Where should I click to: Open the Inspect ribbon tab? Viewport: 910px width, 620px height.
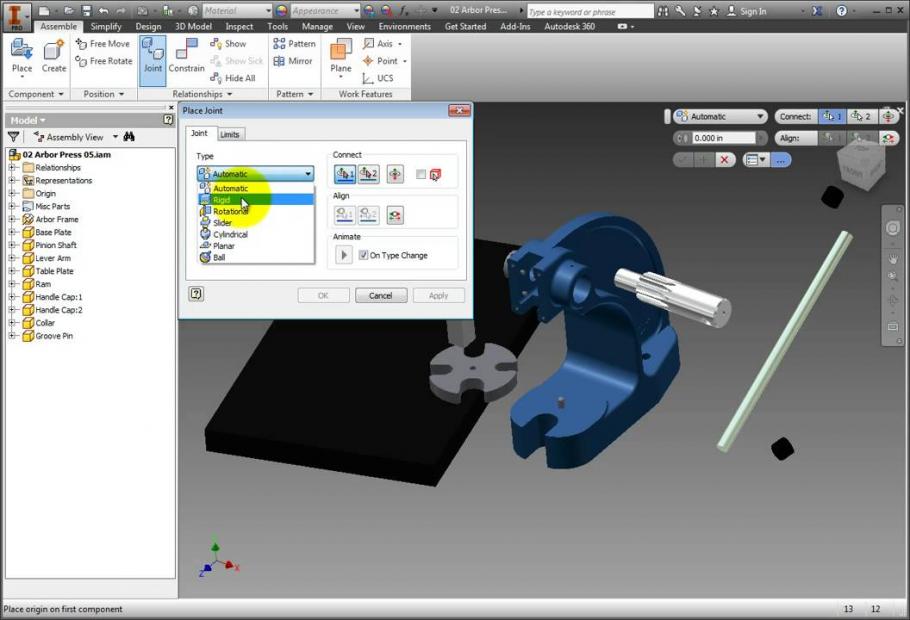point(239,26)
